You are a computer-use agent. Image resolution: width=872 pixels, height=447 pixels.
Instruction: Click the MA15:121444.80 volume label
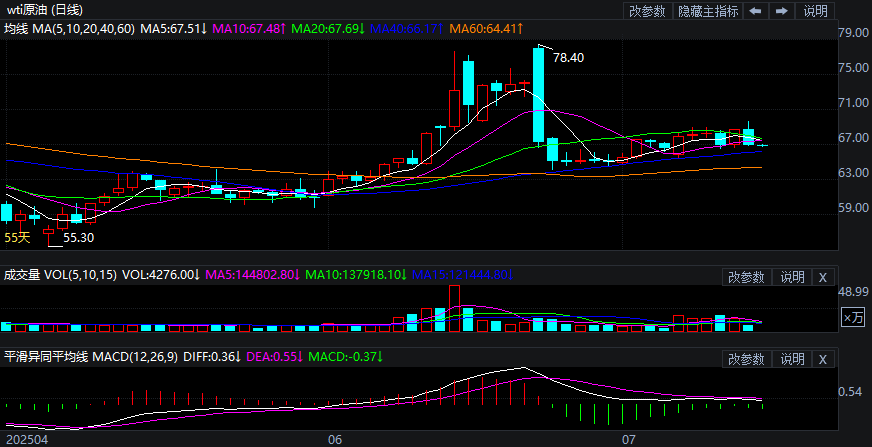463,275
